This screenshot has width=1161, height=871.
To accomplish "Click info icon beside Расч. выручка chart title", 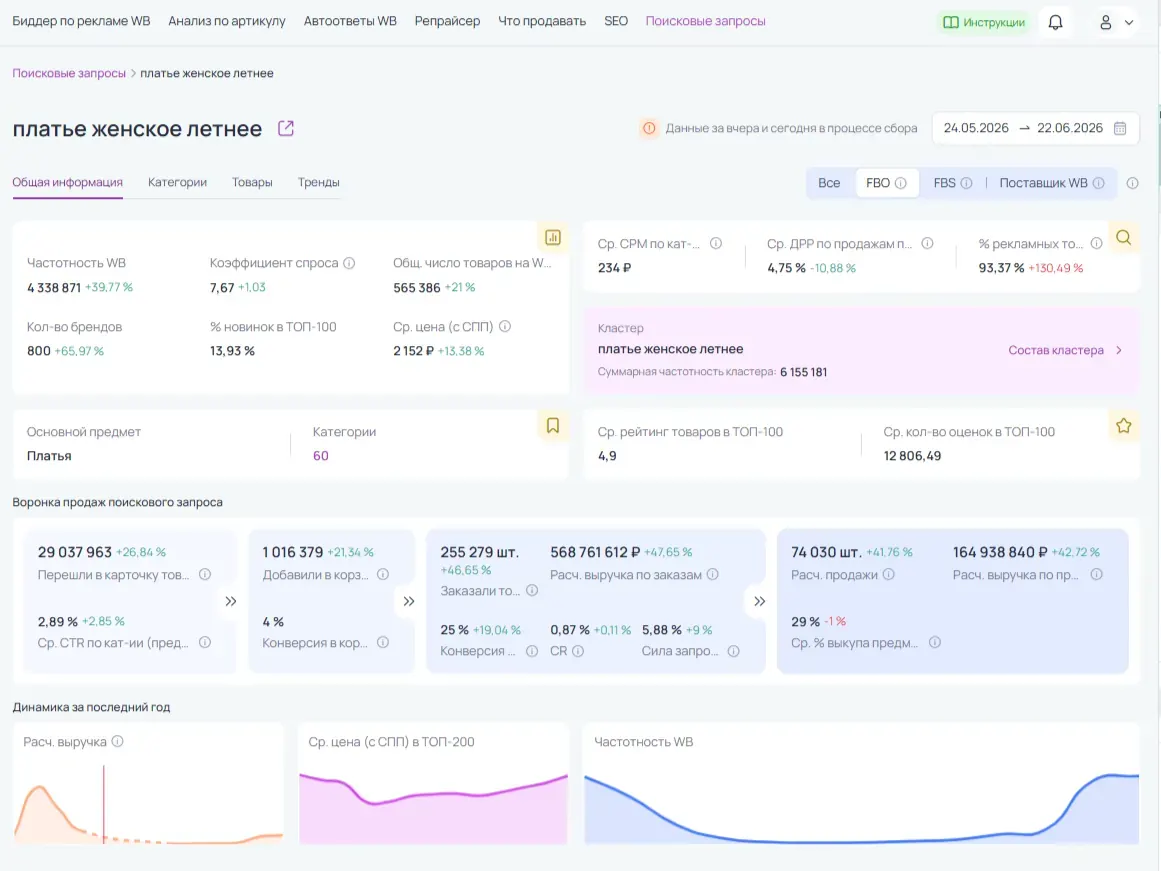I will pyautogui.click(x=117, y=741).
